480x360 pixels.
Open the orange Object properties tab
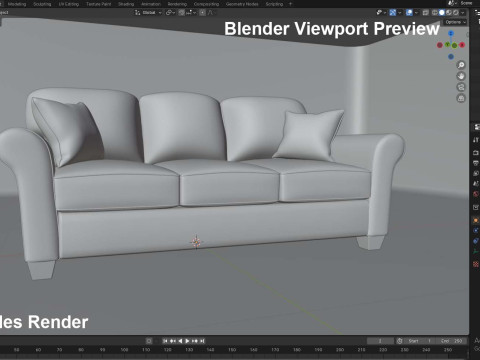tap(476, 220)
